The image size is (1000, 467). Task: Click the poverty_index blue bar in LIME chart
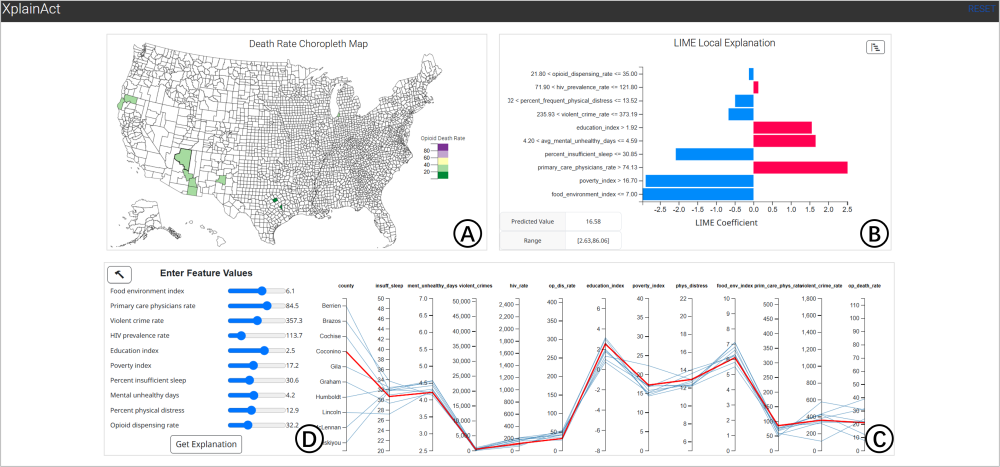(699, 181)
